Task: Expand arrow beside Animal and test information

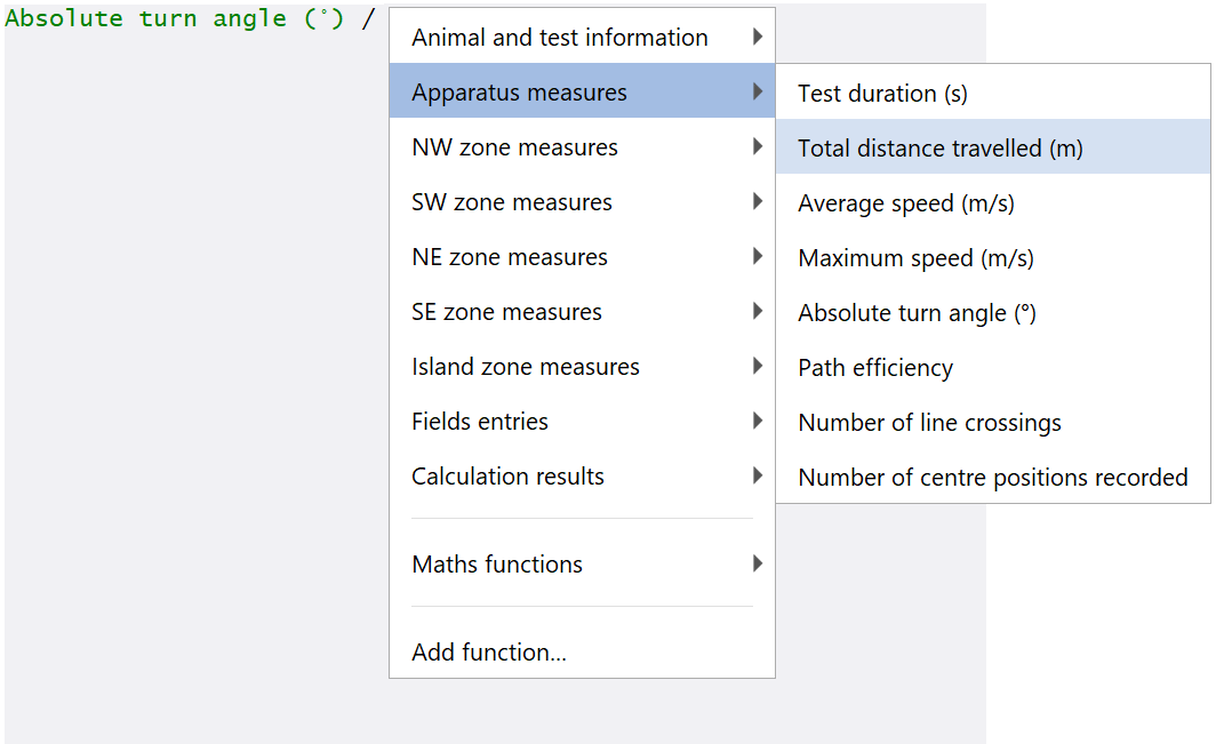Action: tap(757, 37)
